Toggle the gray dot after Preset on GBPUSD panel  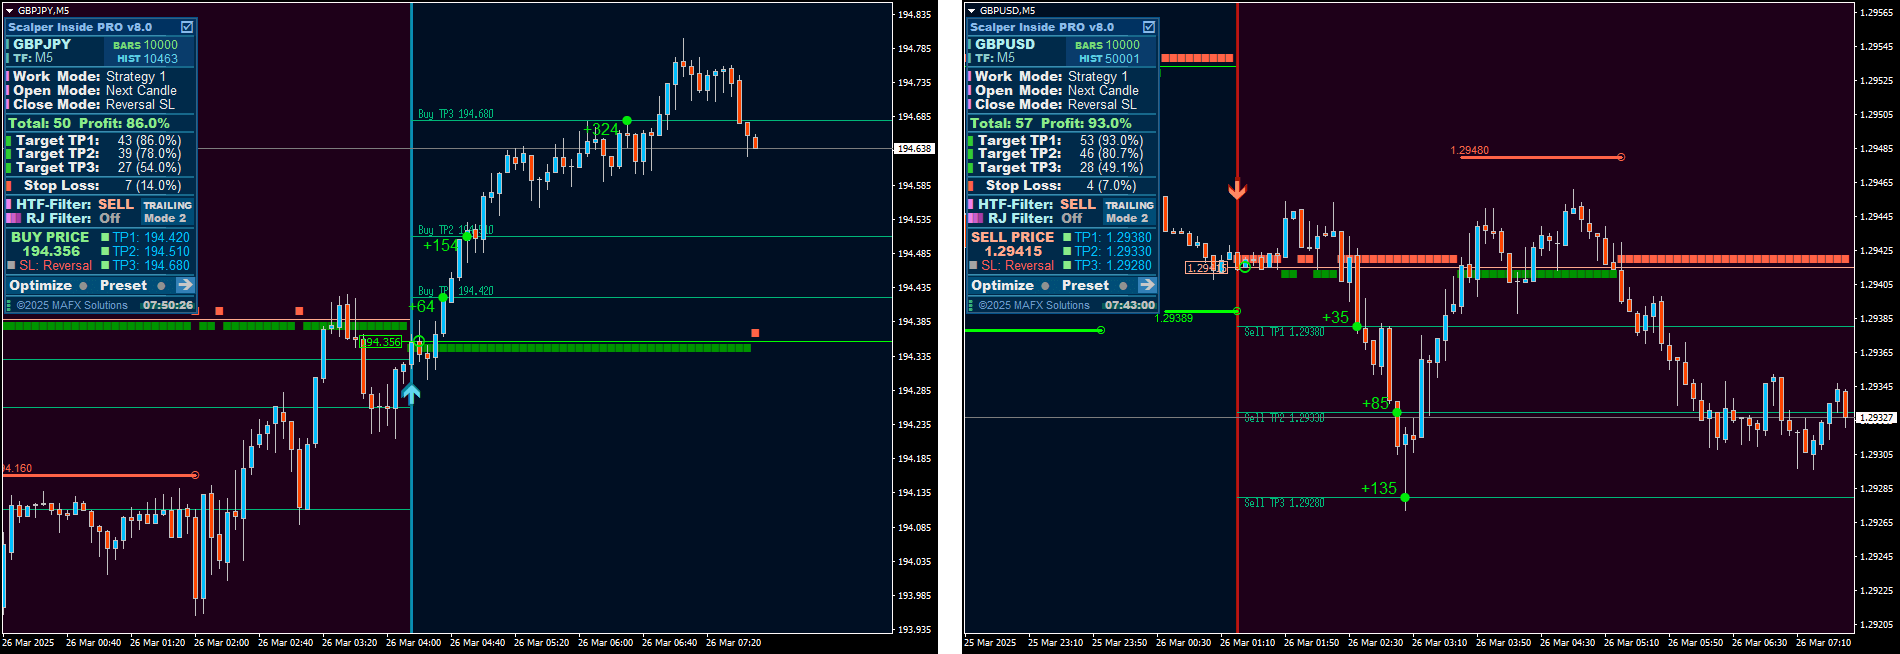tap(1123, 286)
